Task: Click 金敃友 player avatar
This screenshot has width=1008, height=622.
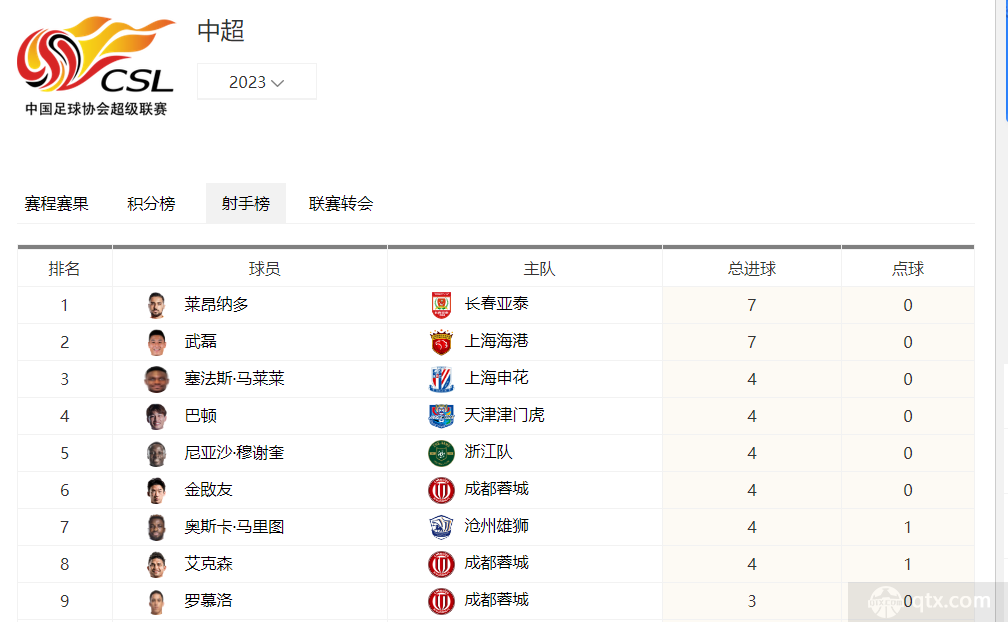Action: [x=156, y=490]
